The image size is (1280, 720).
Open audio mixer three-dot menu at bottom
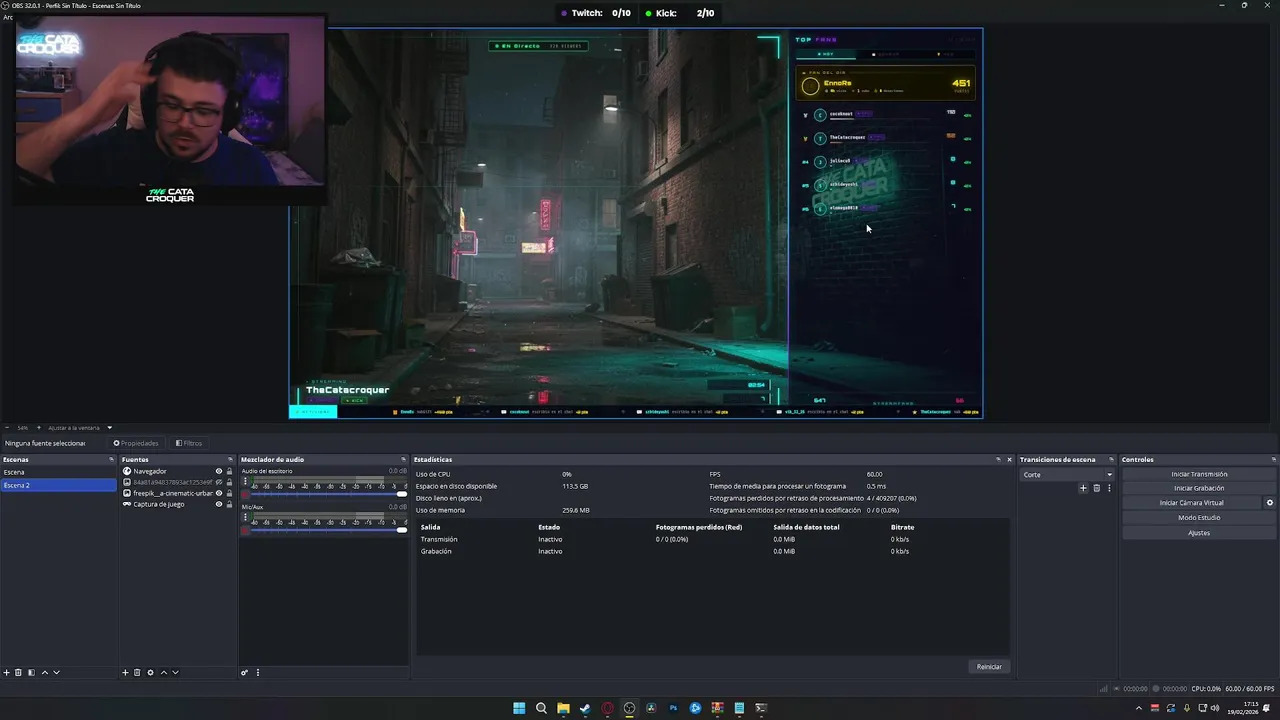click(x=257, y=672)
